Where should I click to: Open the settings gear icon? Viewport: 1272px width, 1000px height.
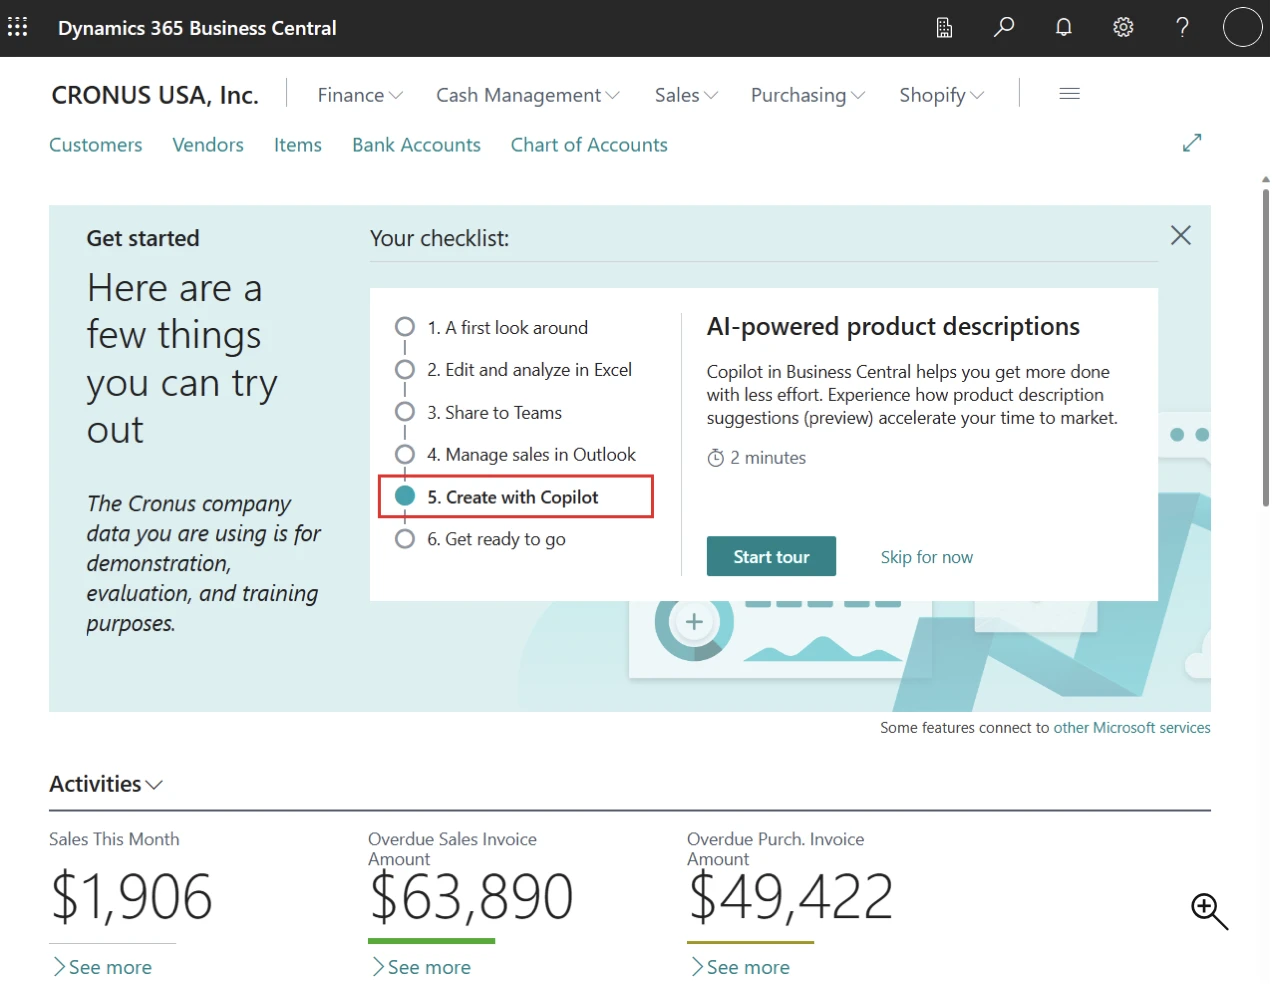coord(1123,27)
